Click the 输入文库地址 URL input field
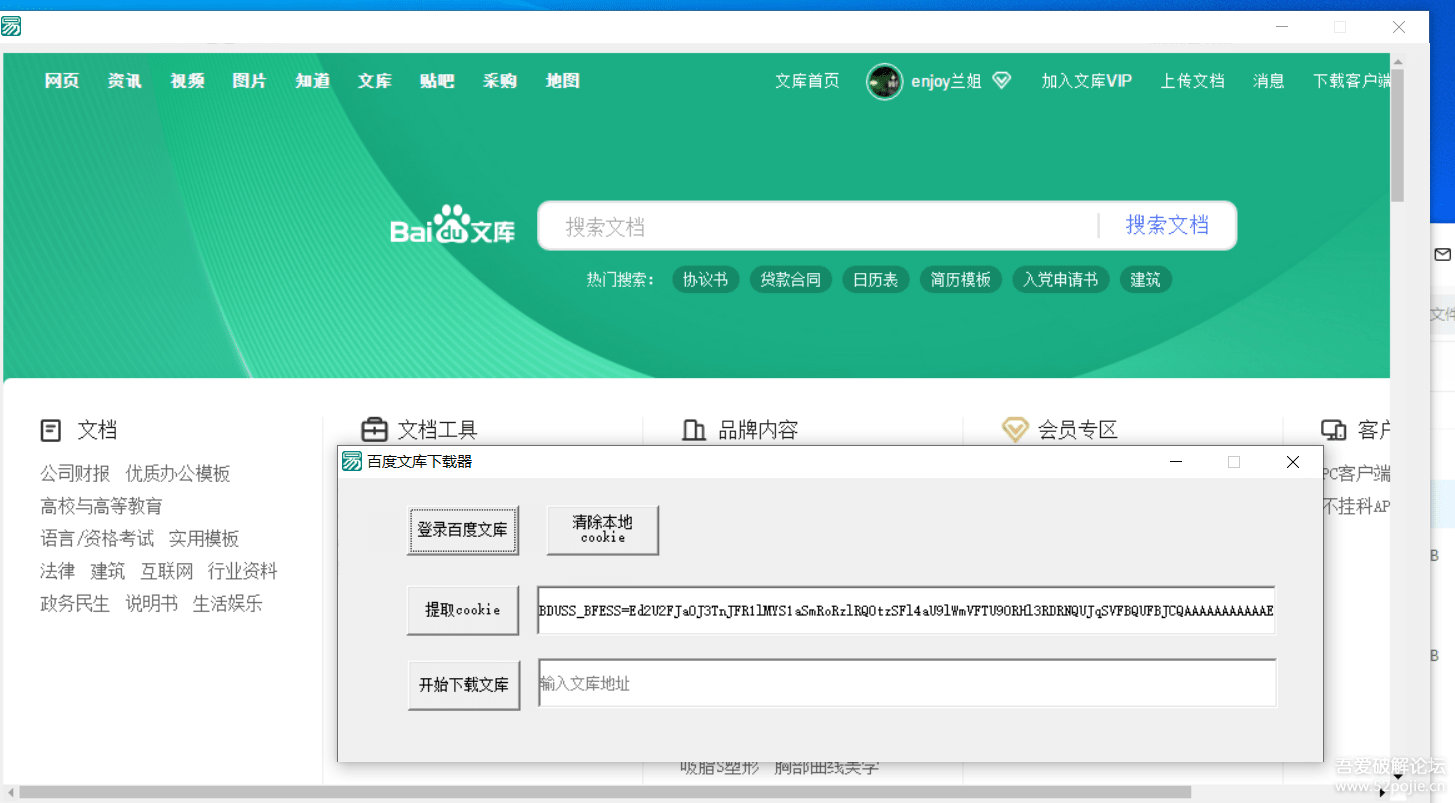Viewport: 1455px width, 803px height. pyautogui.click(x=907, y=683)
